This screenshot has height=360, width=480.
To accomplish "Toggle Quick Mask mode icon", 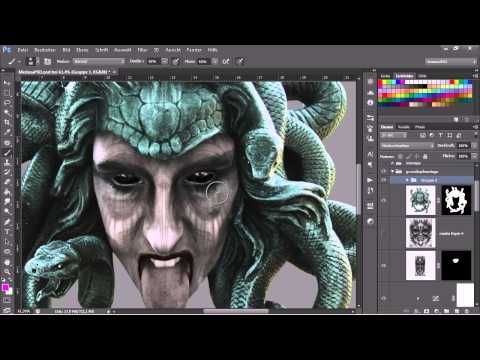I will (7, 301).
